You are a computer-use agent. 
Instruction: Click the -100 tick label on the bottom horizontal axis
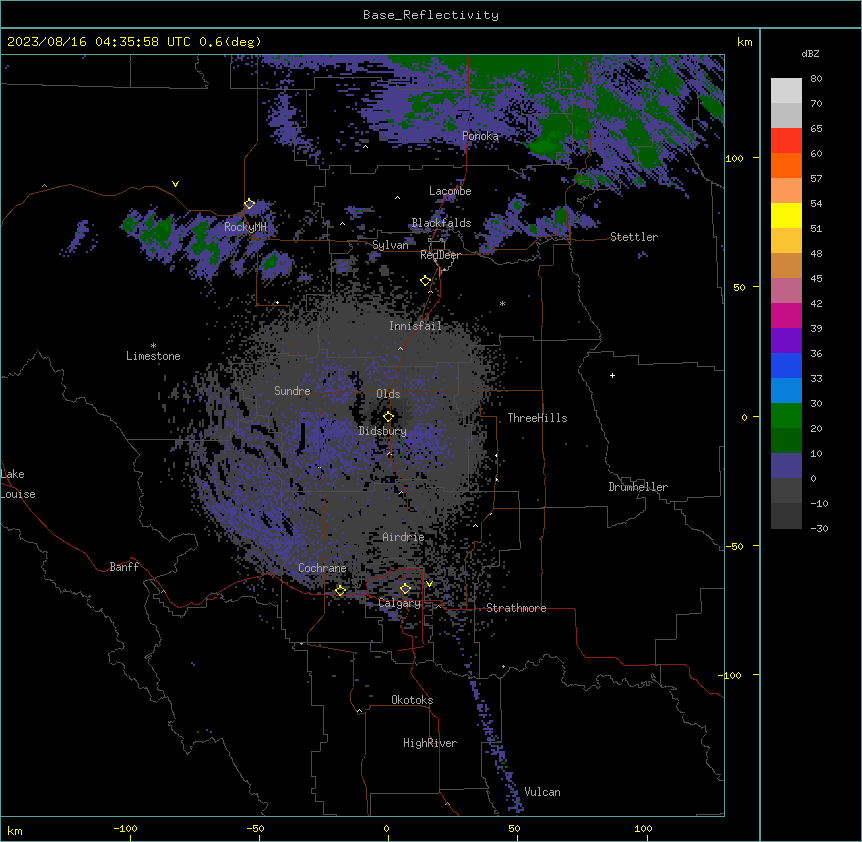pyautogui.click(x=125, y=828)
